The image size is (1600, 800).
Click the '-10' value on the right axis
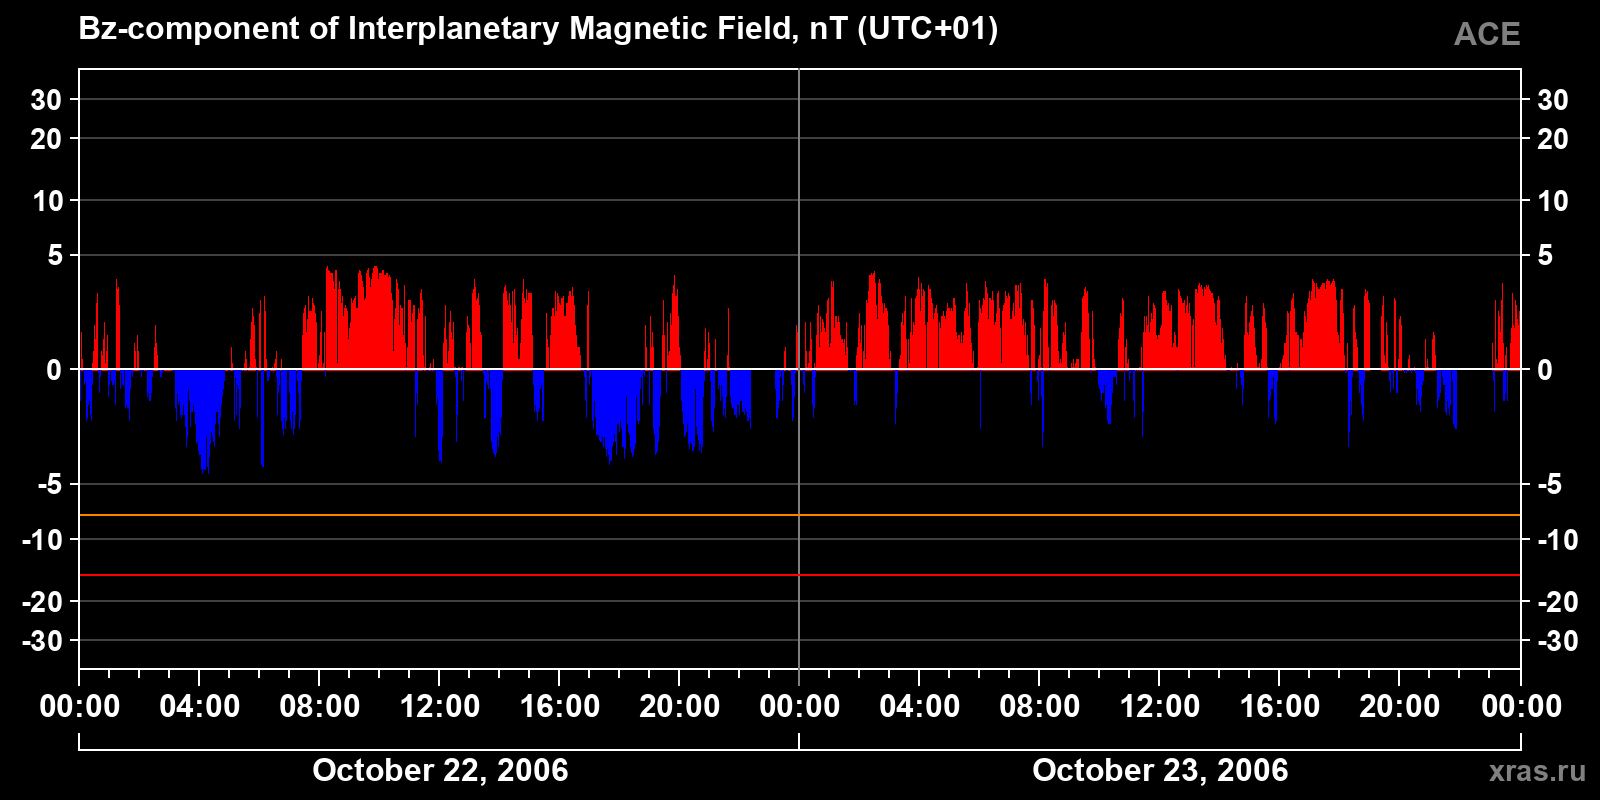pyautogui.click(x=1557, y=540)
